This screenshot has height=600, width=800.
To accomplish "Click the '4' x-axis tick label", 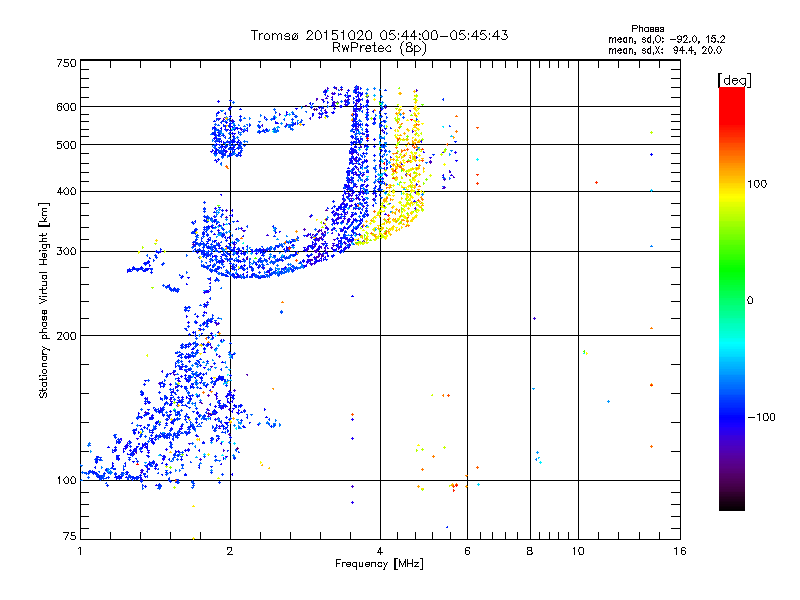I will click(x=380, y=551).
